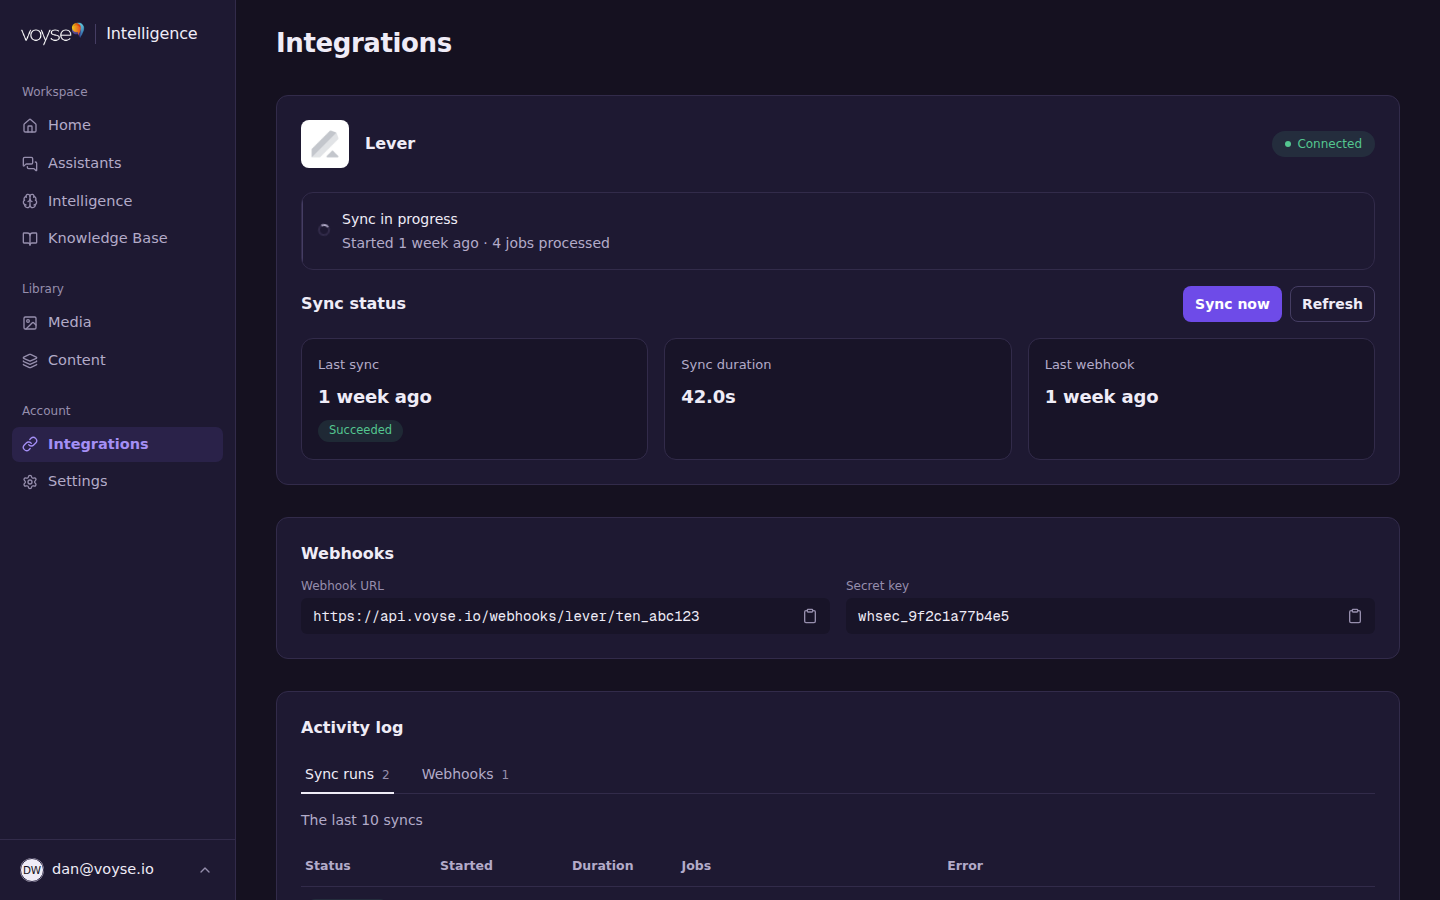
Task: Copy the Webhook URL
Action: pyautogui.click(x=810, y=616)
